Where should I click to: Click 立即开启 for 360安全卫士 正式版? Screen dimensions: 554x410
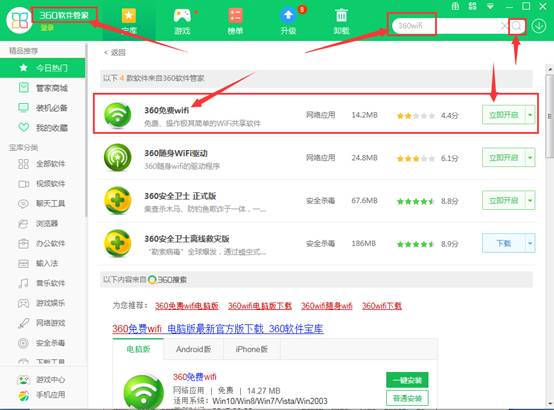tap(503, 200)
